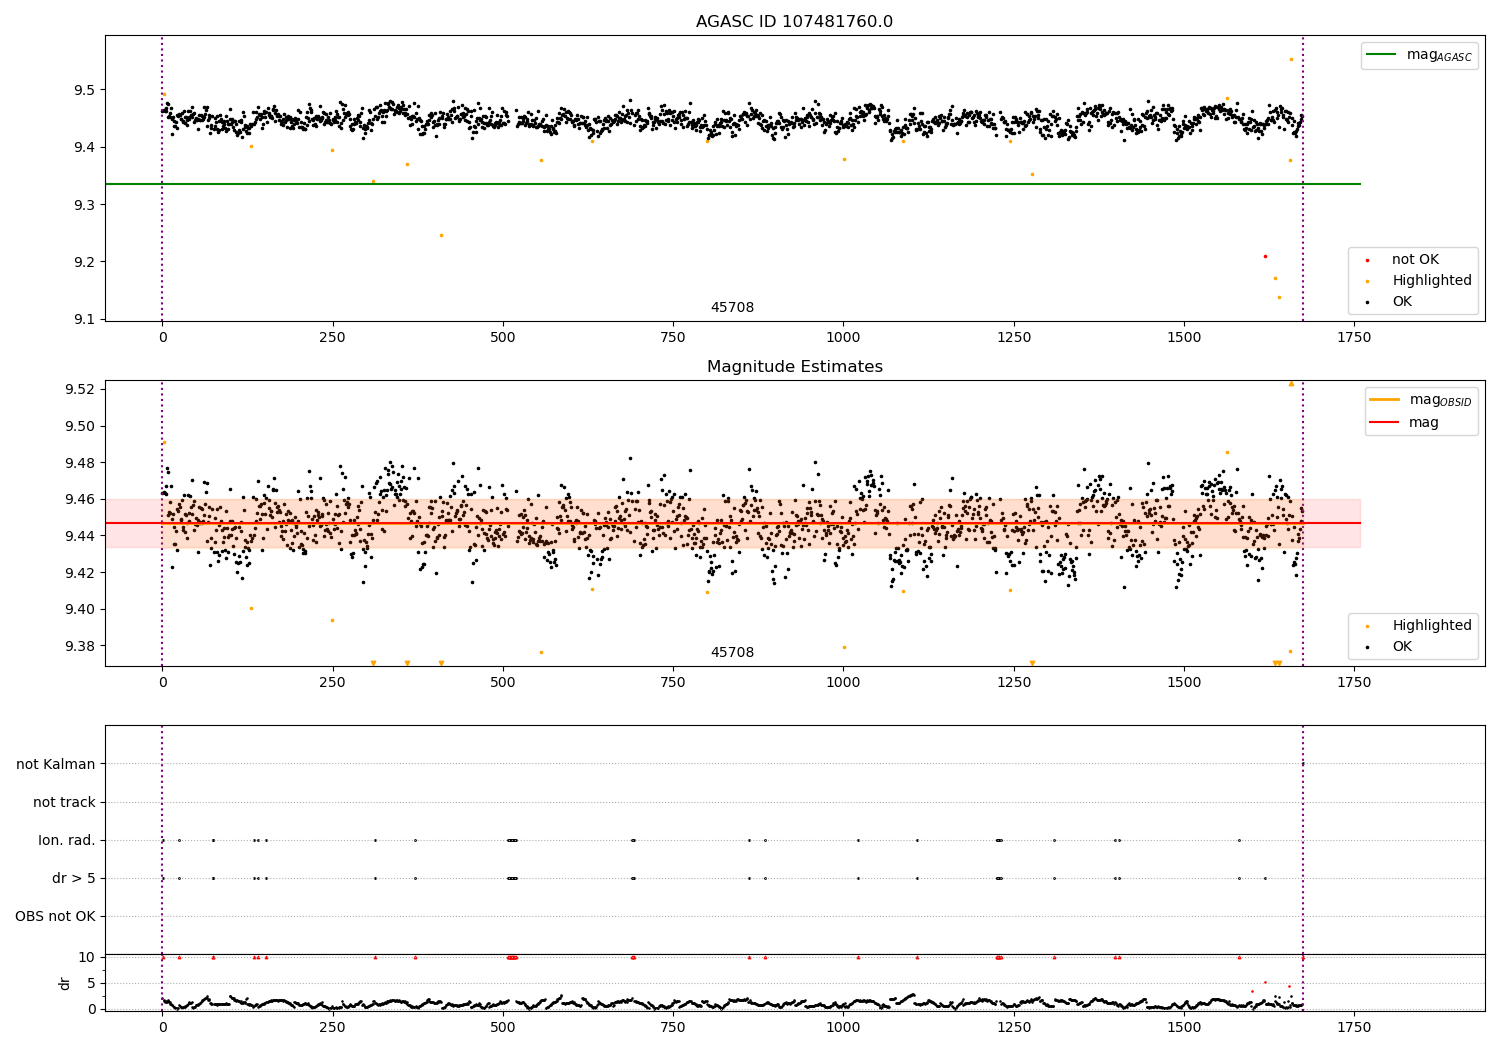Click the mag AGASC legend entry
The image size is (1500, 1050).
click(x=1419, y=55)
